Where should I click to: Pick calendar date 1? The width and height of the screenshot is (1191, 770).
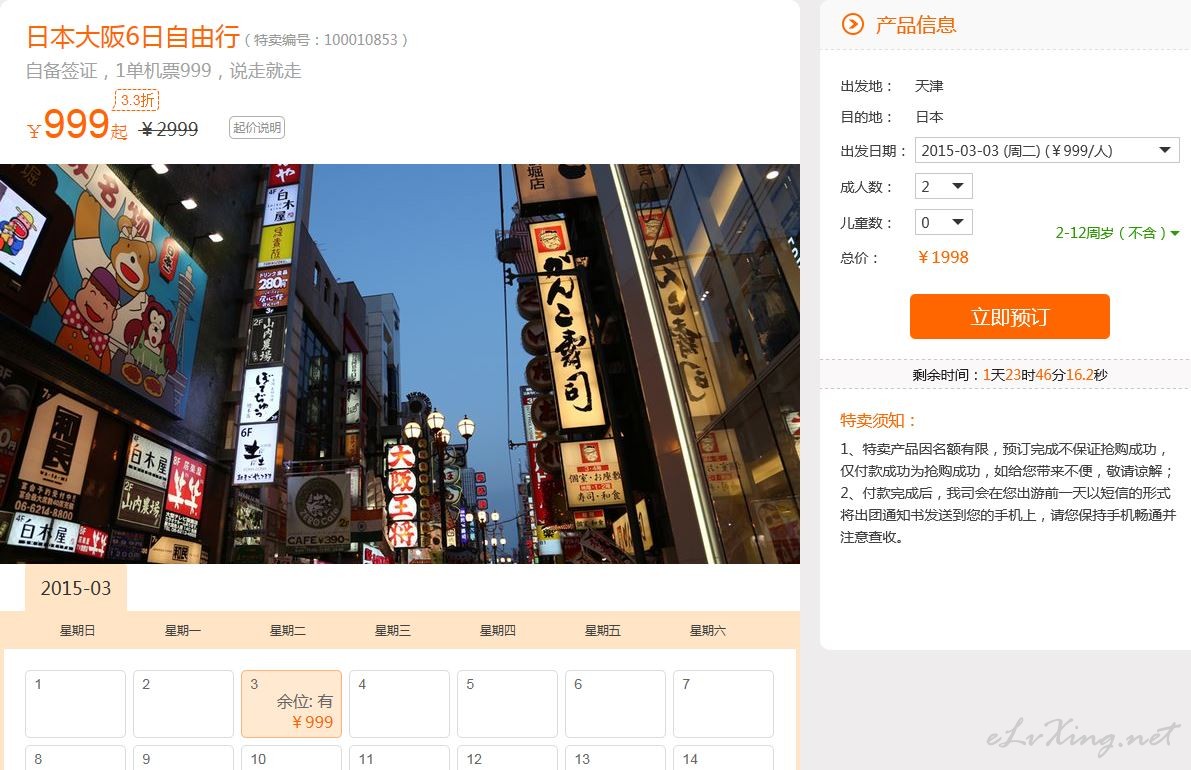tap(75, 704)
